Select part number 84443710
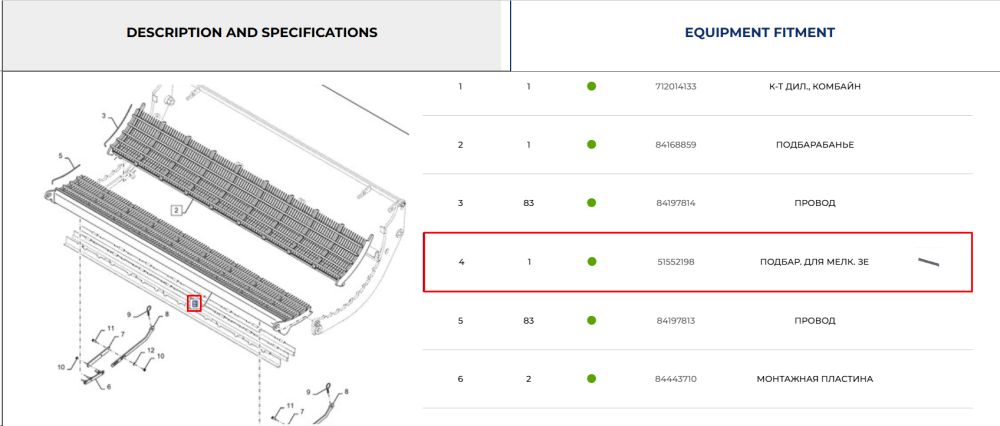Image resolution: width=1000 pixels, height=426 pixels. click(675, 379)
